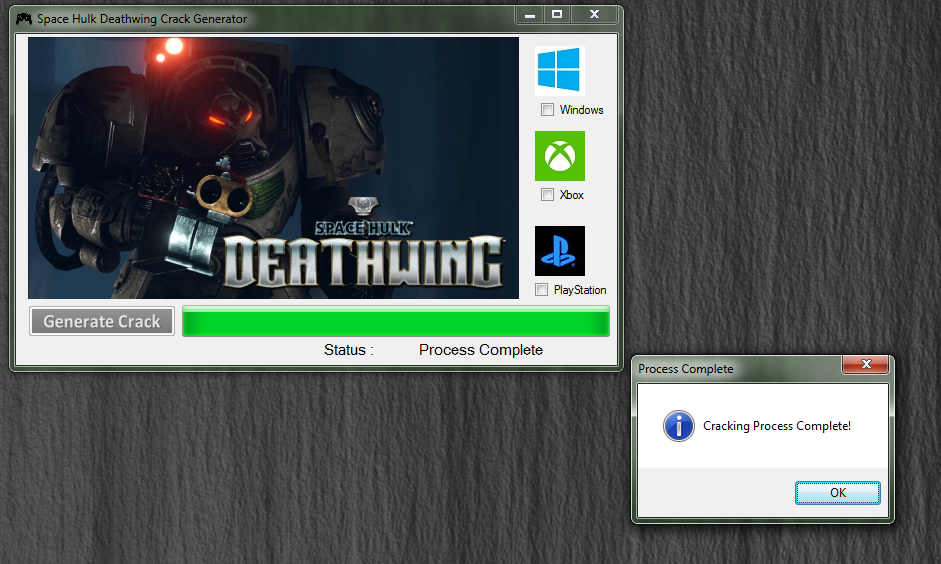Click the gamepad icon in the title bar
The width and height of the screenshot is (941, 564).
coord(24,19)
